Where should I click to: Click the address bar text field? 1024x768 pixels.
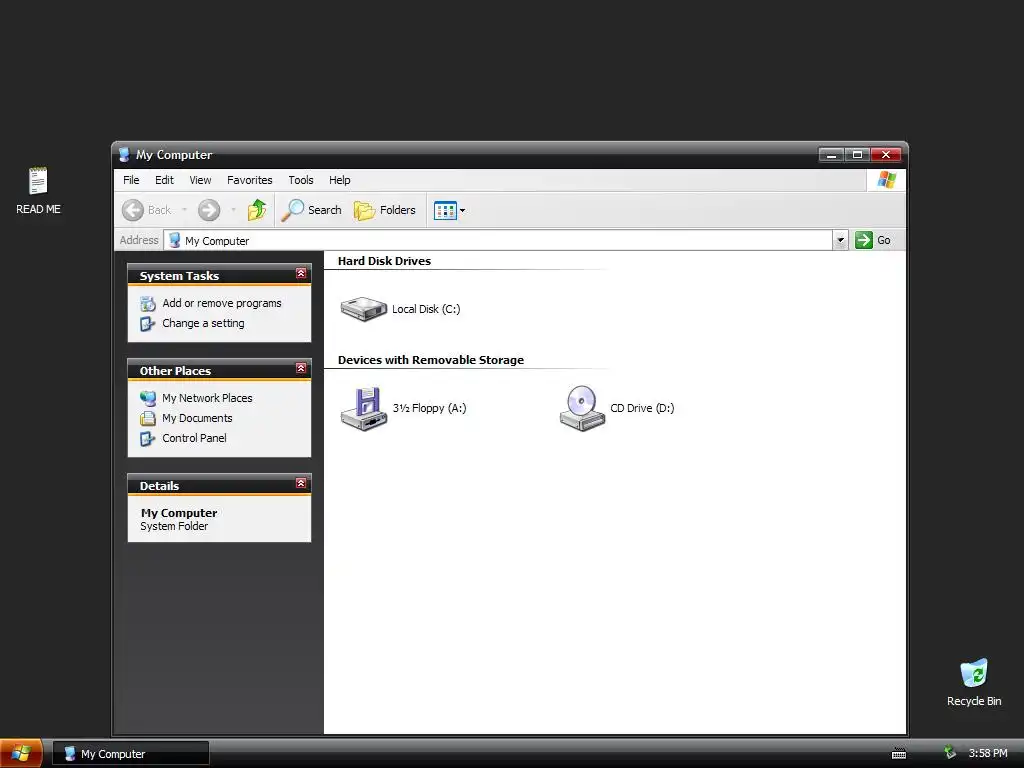498,240
